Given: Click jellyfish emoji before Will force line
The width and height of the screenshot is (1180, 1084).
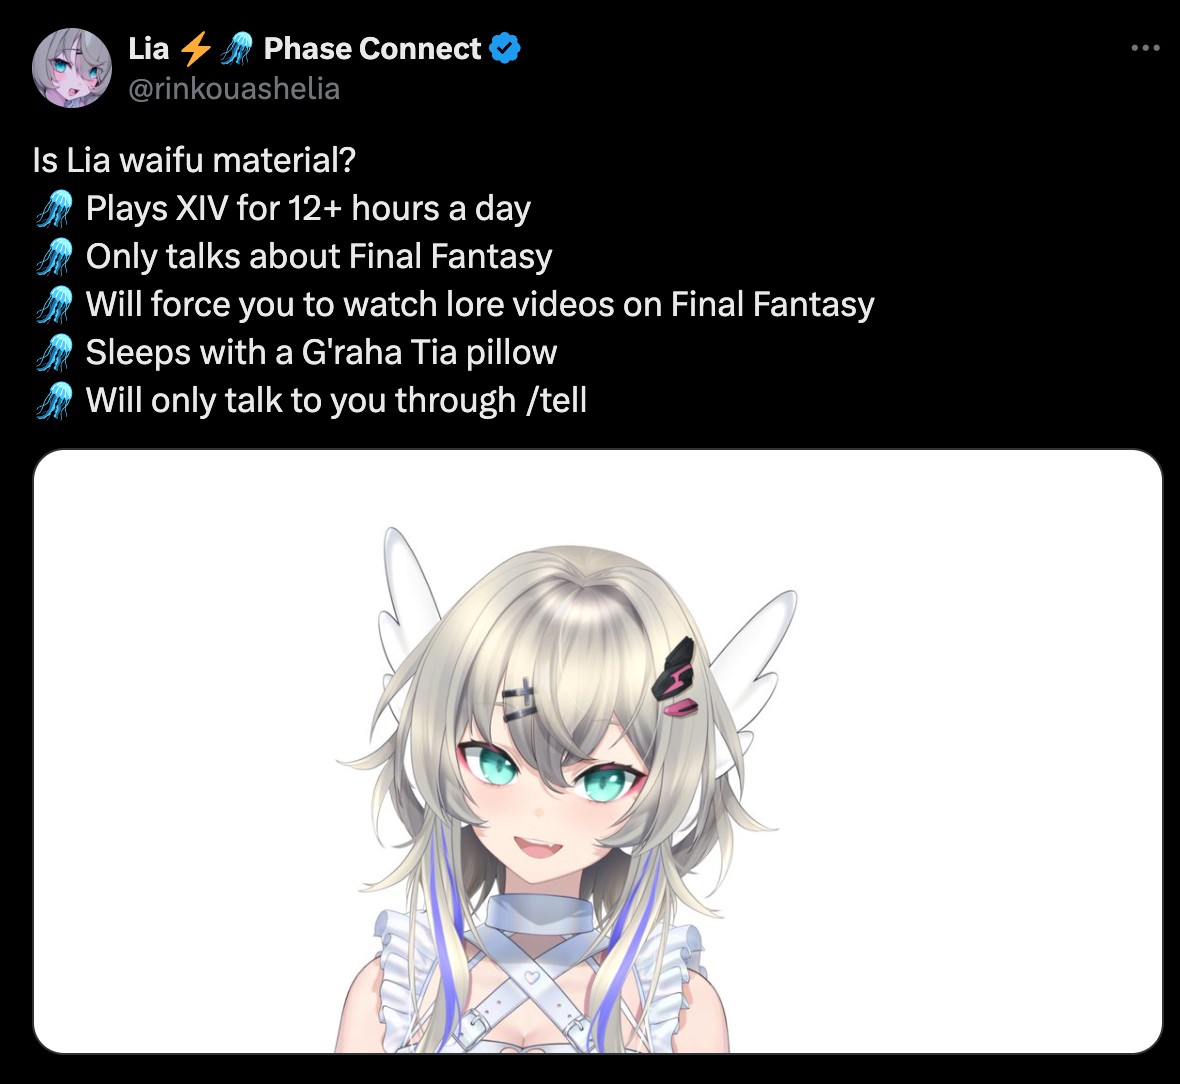Looking at the screenshot, I should (54, 305).
